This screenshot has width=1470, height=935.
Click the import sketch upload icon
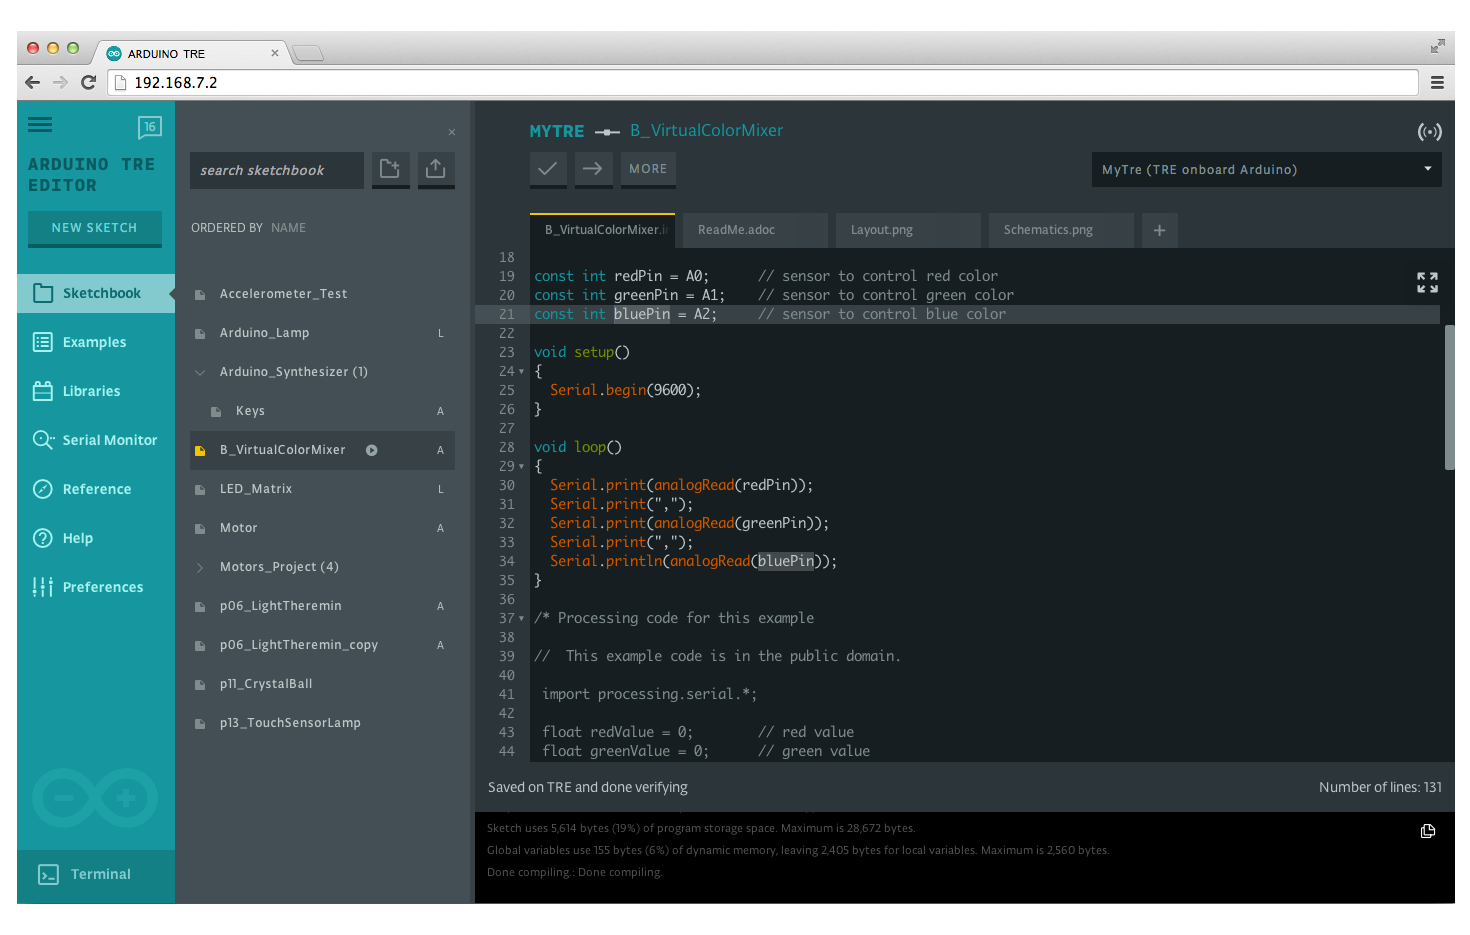pos(436,169)
